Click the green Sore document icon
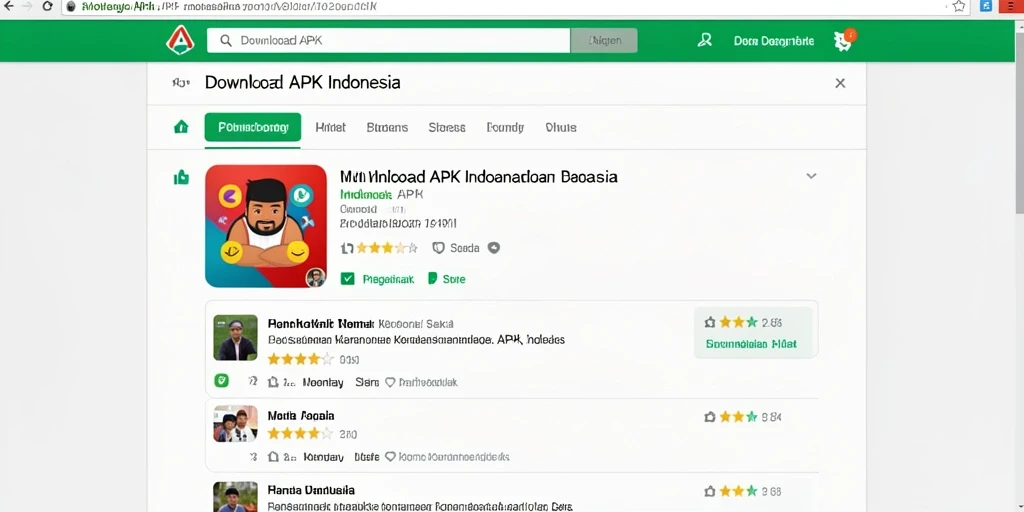The width and height of the screenshot is (1024, 512). [432, 279]
